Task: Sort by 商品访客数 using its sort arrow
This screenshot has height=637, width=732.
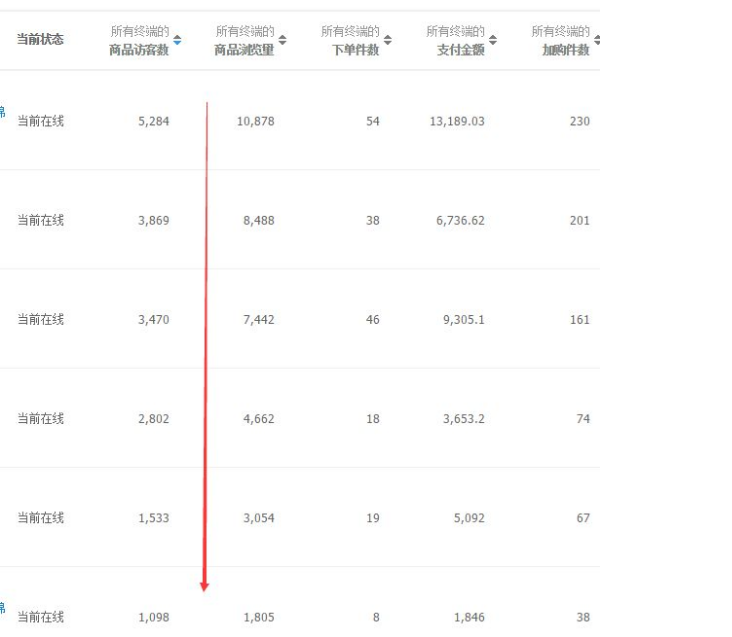Action: click(178, 40)
